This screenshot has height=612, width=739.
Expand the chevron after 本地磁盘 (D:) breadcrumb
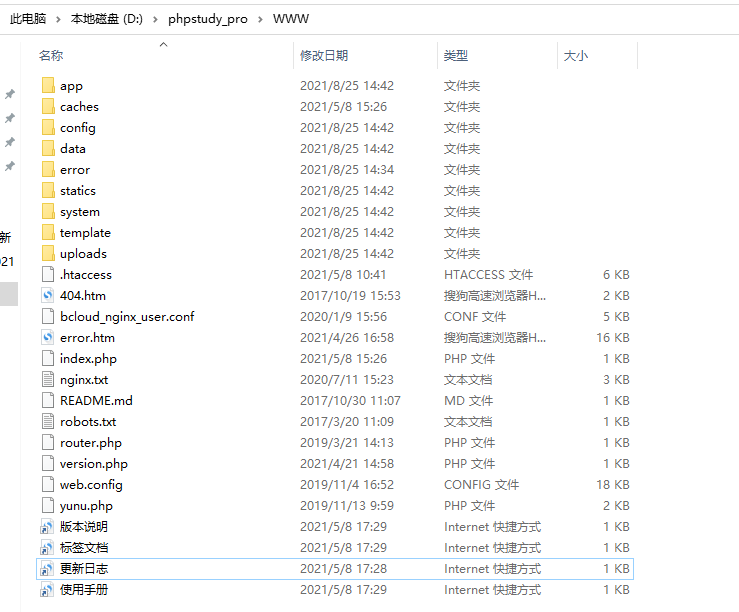[155, 19]
